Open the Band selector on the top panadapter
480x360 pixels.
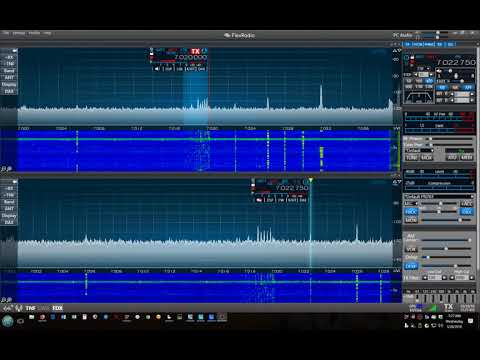click(x=9, y=71)
